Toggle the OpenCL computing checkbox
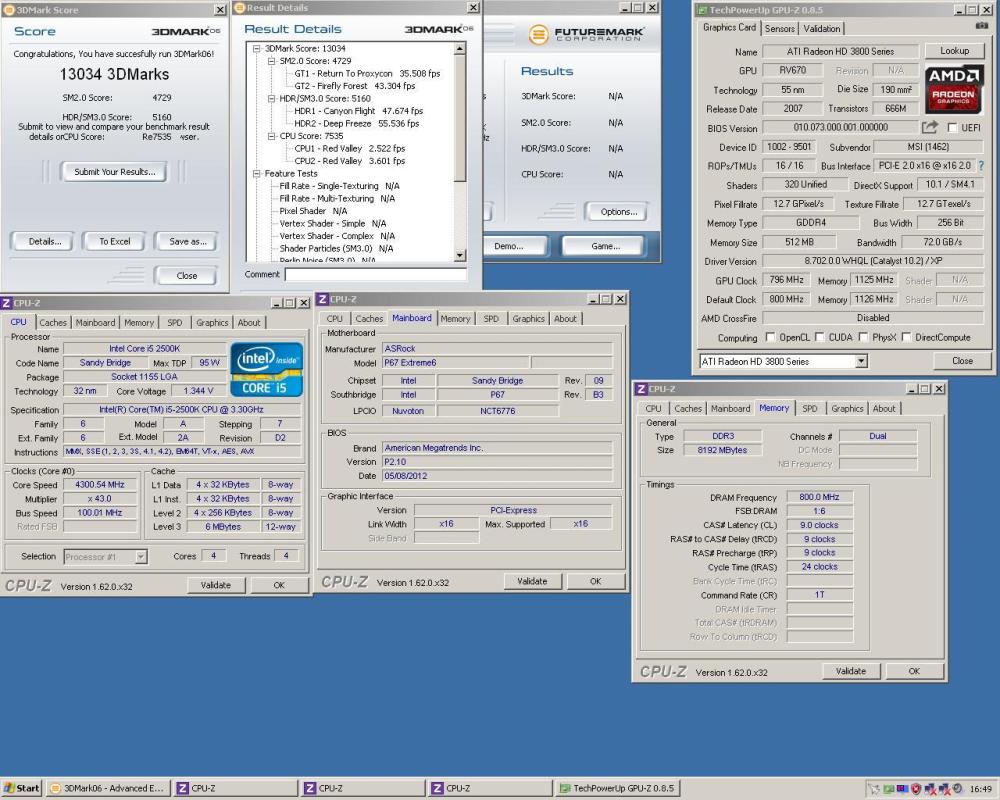This screenshot has height=800, width=1000. [x=770, y=337]
